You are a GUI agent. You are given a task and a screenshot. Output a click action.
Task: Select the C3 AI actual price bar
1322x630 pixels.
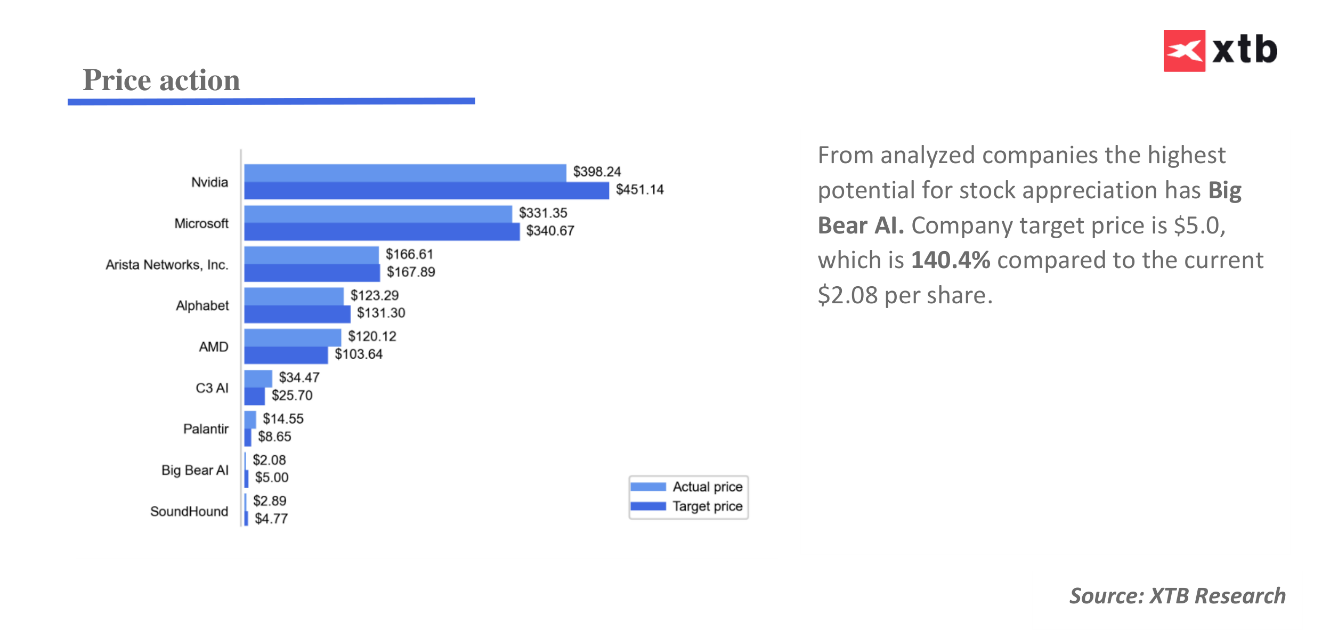coord(258,378)
